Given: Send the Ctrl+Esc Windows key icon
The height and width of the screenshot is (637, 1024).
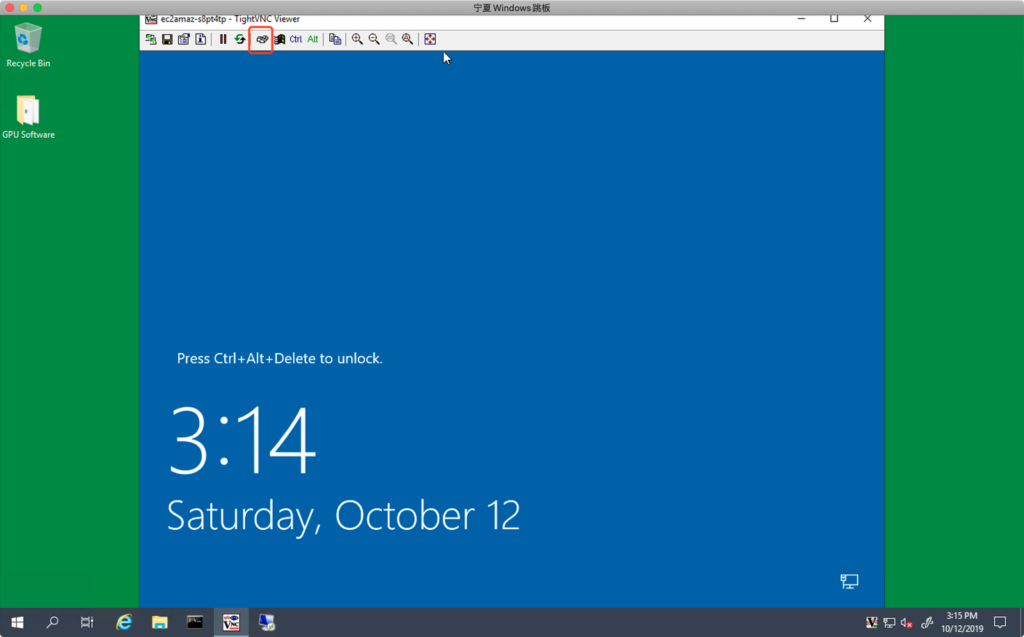Looking at the screenshot, I should pos(280,39).
